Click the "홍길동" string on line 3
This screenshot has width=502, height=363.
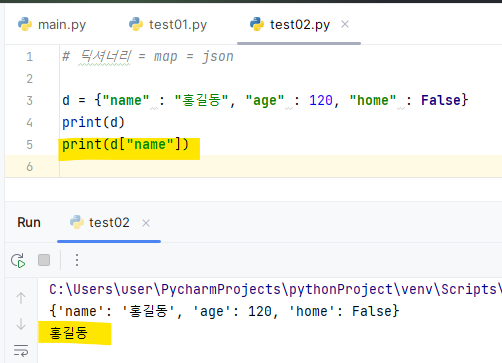pyautogui.click(x=201, y=100)
